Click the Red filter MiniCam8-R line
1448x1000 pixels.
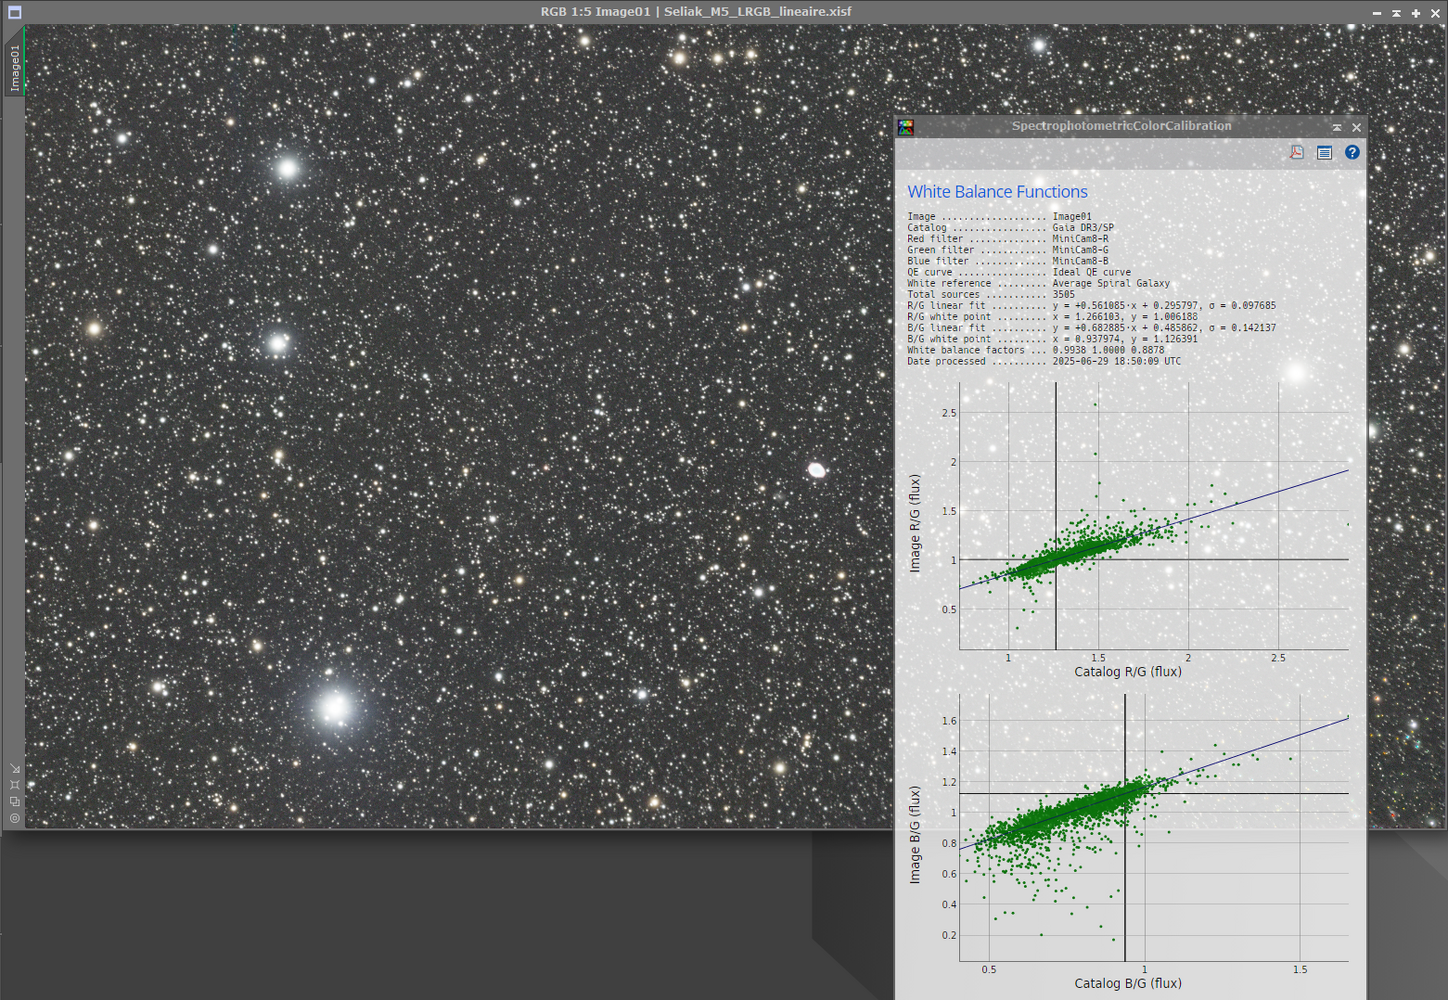click(1007, 239)
